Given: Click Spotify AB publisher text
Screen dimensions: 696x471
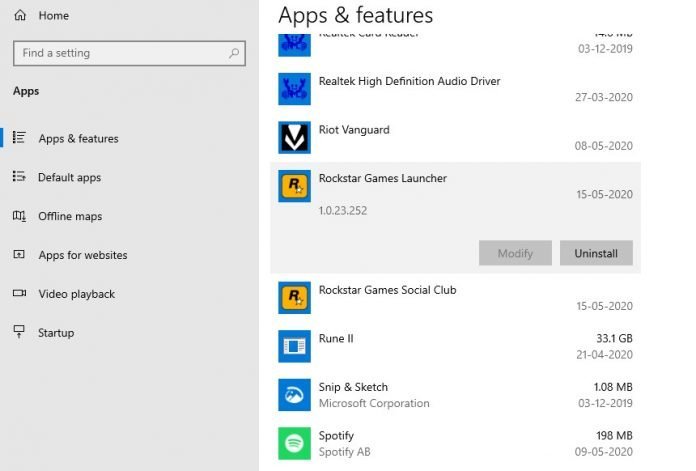Looking at the screenshot, I should click(344, 452).
